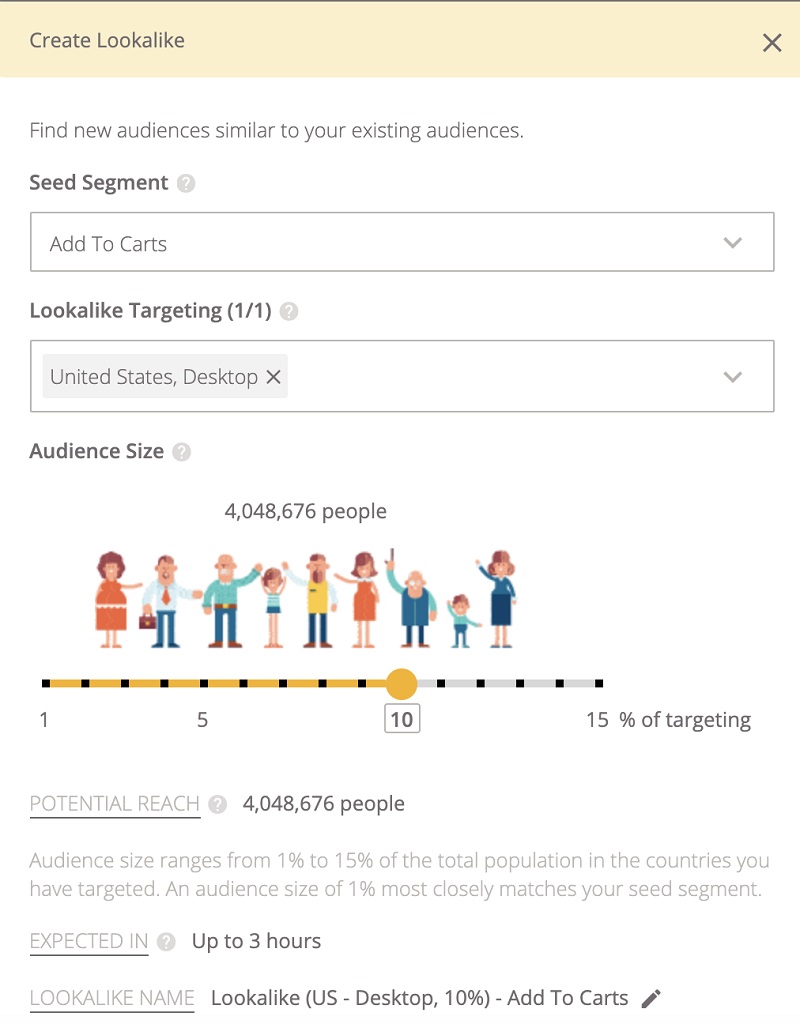Image resolution: width=800 pixels, height=1024 pixels.
Task: Remove the United States, Desktop tag
Action: [x=273, y=377]
